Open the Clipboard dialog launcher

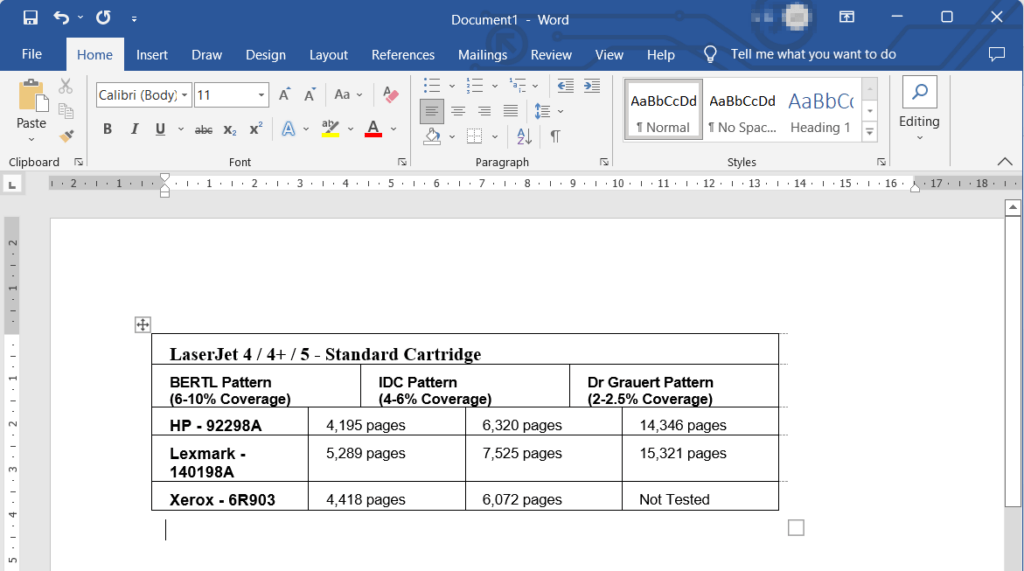point(78,162)
